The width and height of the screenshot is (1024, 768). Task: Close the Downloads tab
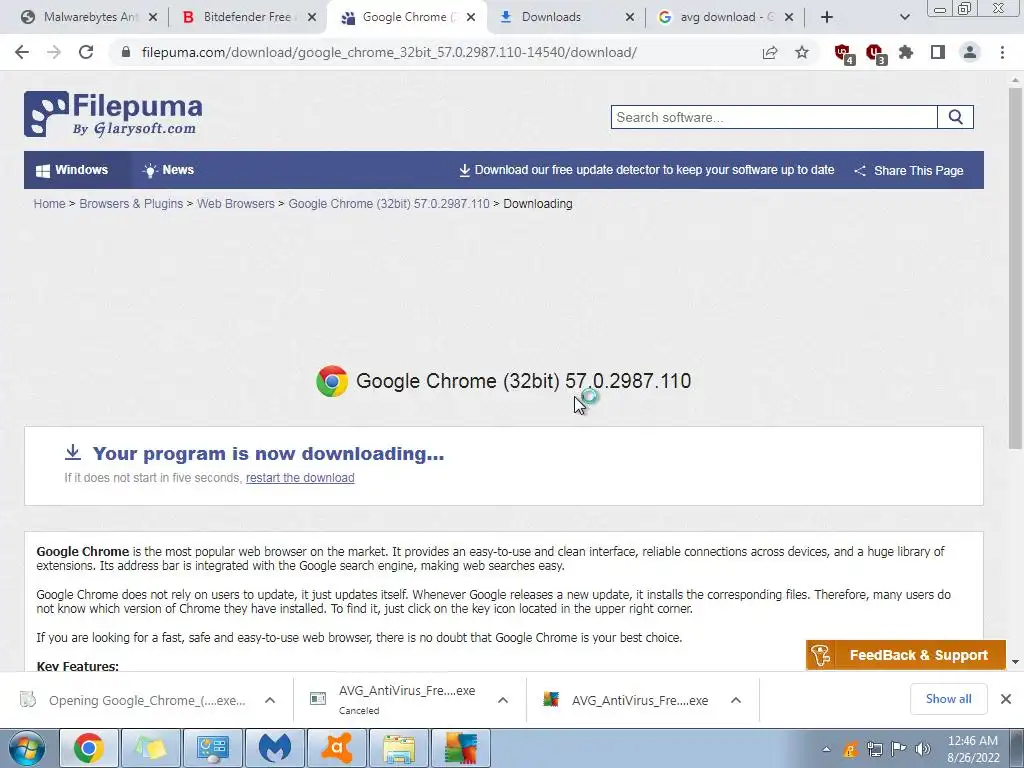(630, 17)
